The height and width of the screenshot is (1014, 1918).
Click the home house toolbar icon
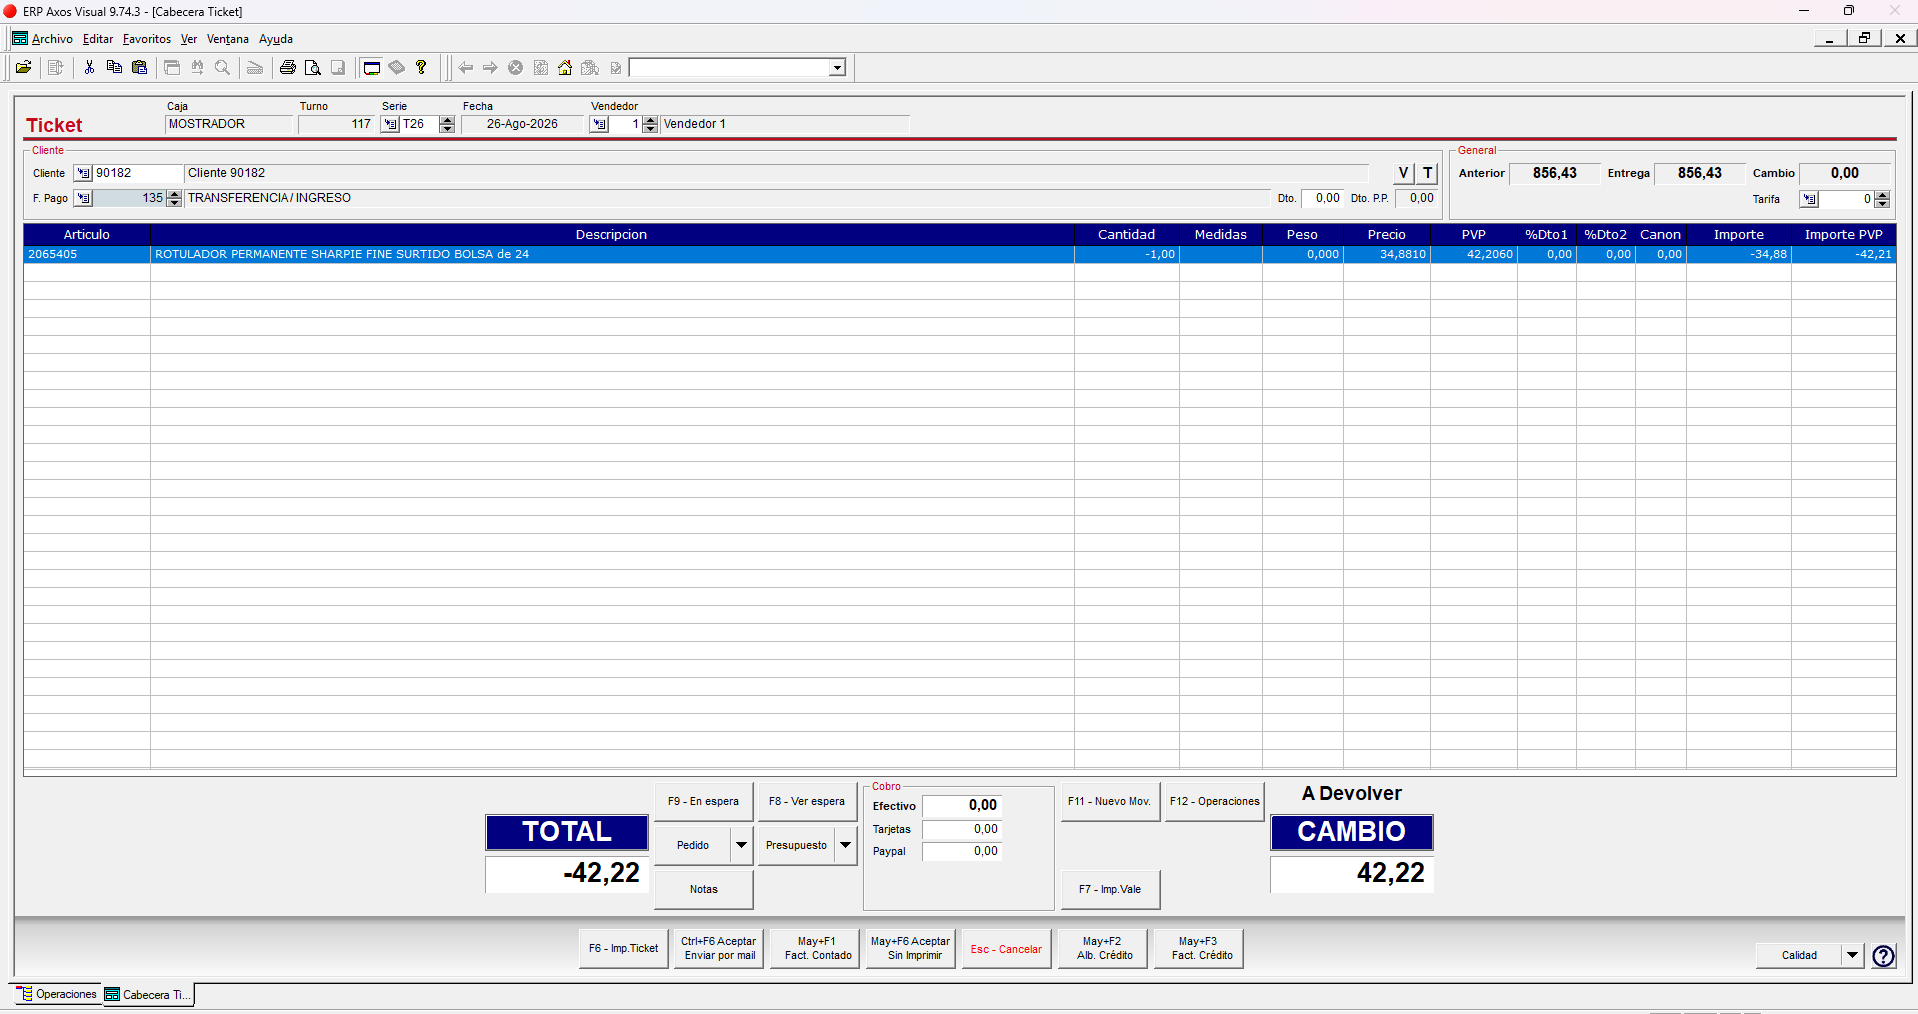tap(565, 68)
